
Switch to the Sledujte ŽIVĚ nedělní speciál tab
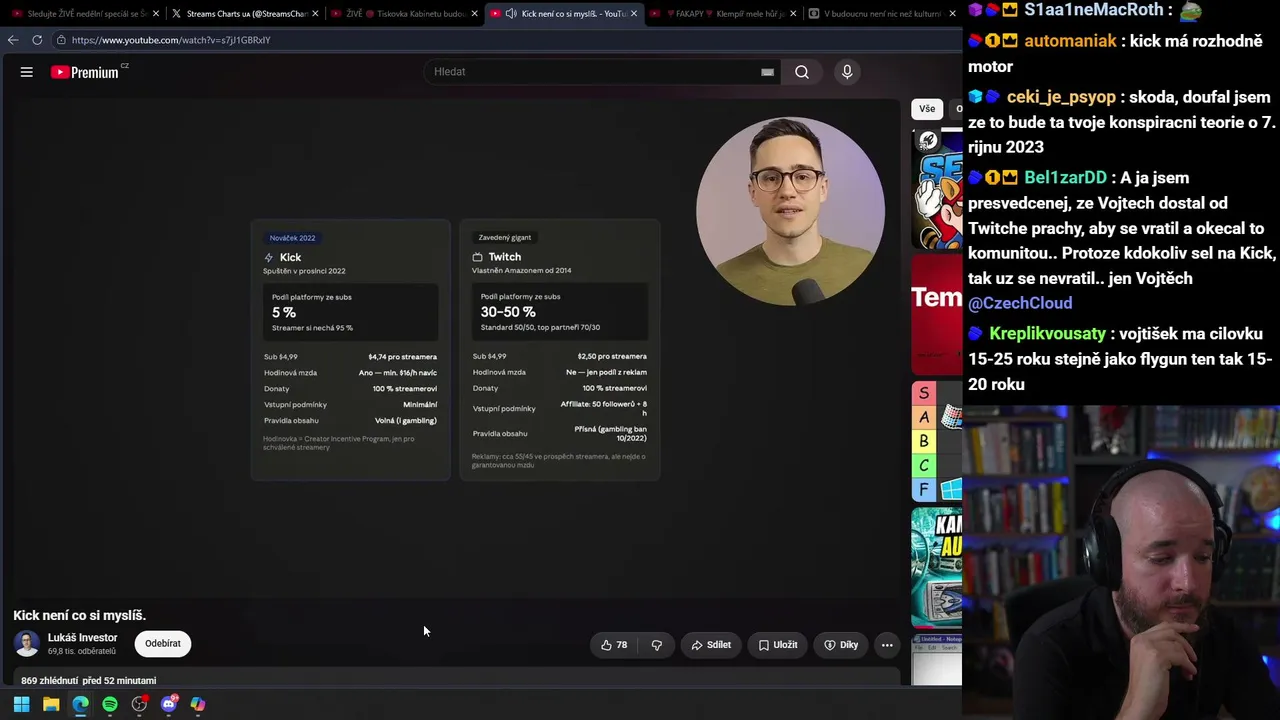(x=86, y=14)
